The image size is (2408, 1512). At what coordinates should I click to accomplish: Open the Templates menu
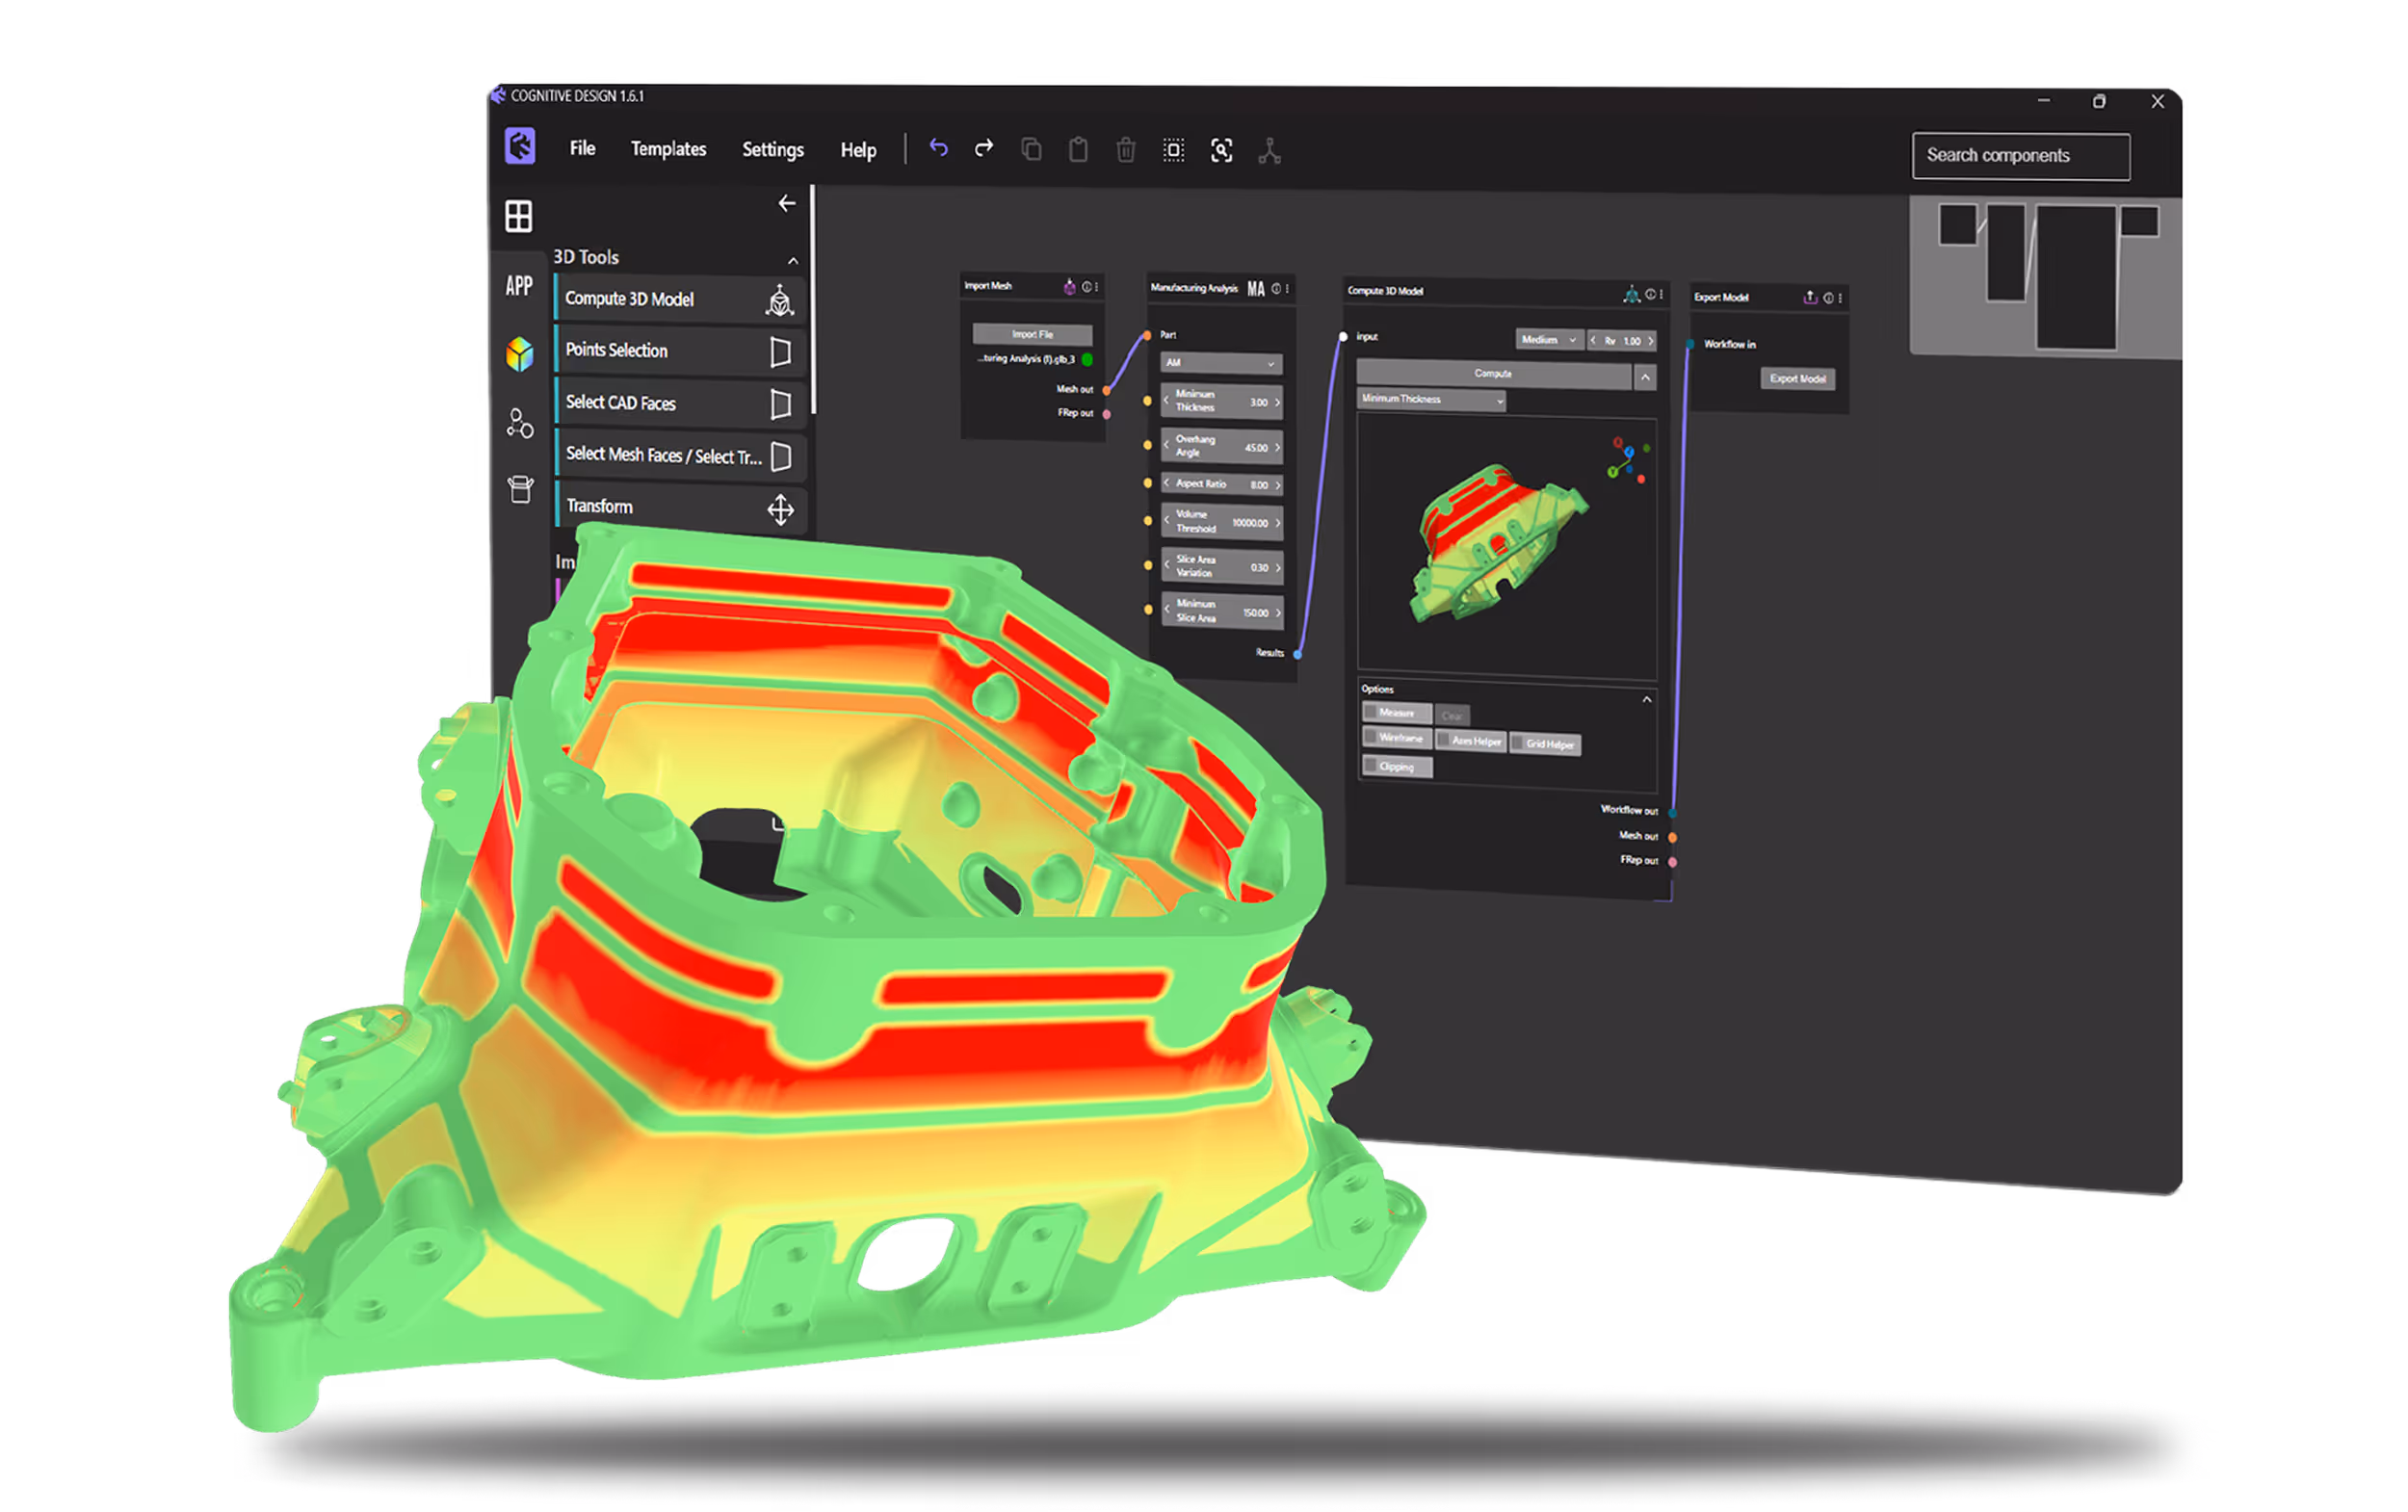point(668,149)
